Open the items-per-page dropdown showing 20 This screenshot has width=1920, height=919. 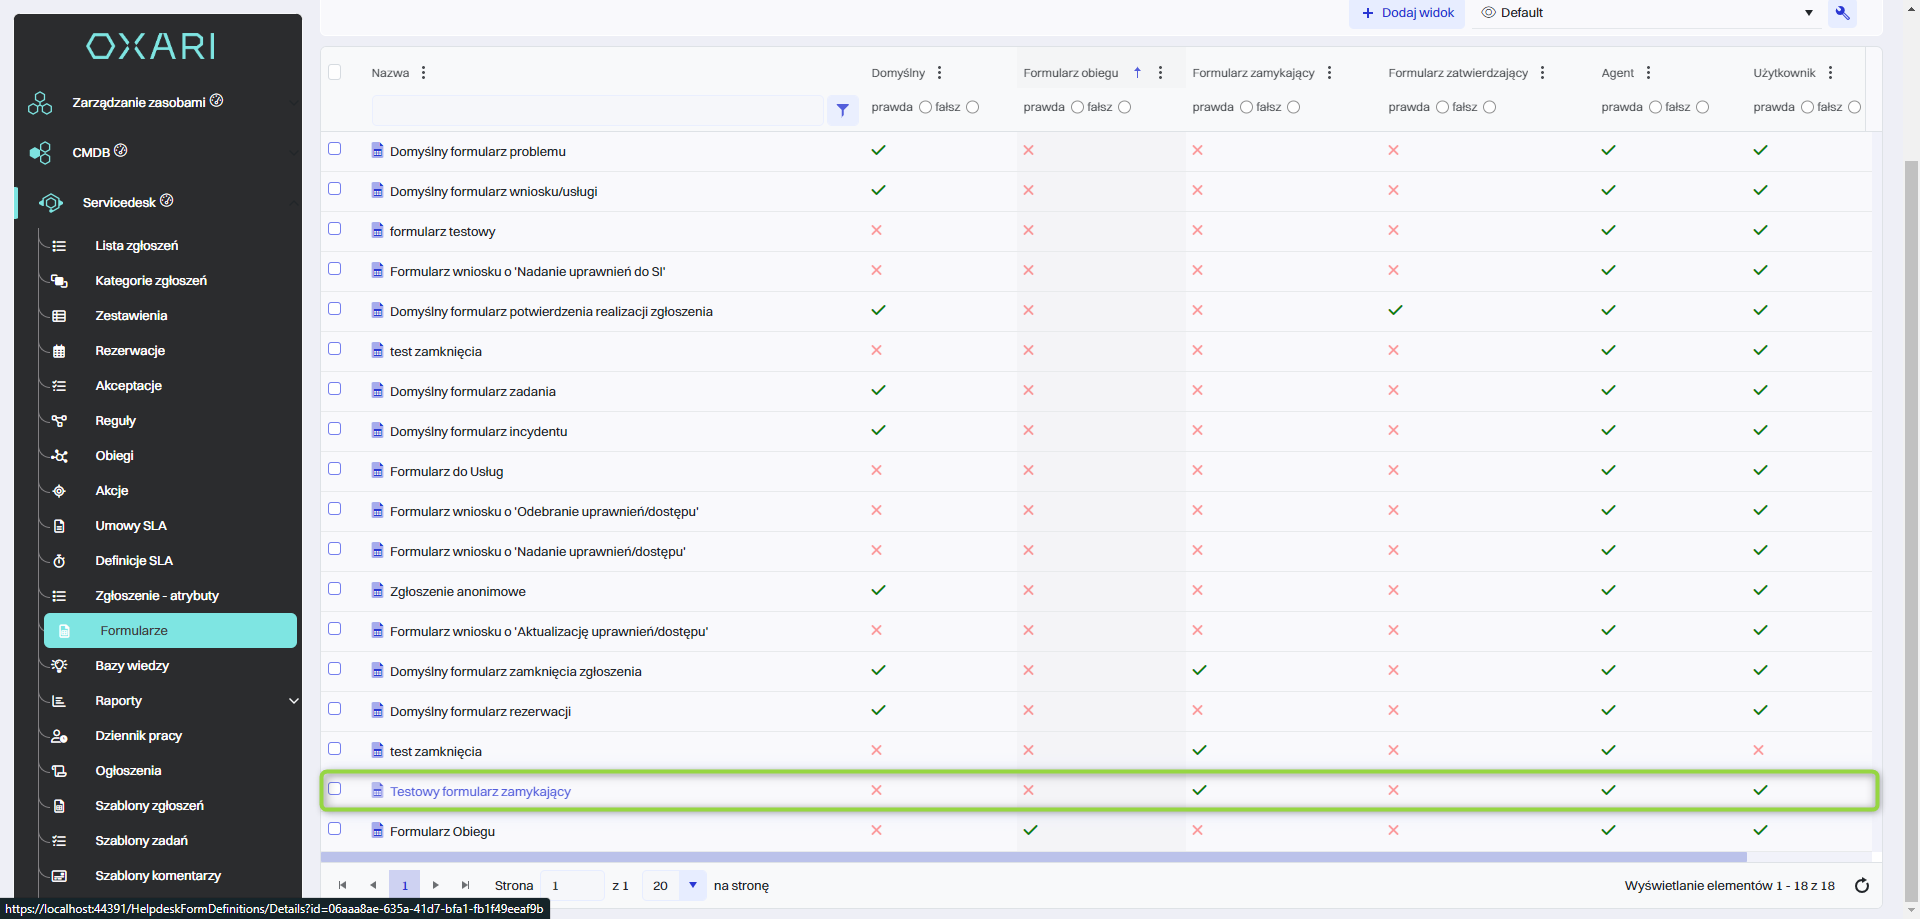[692, 885]
